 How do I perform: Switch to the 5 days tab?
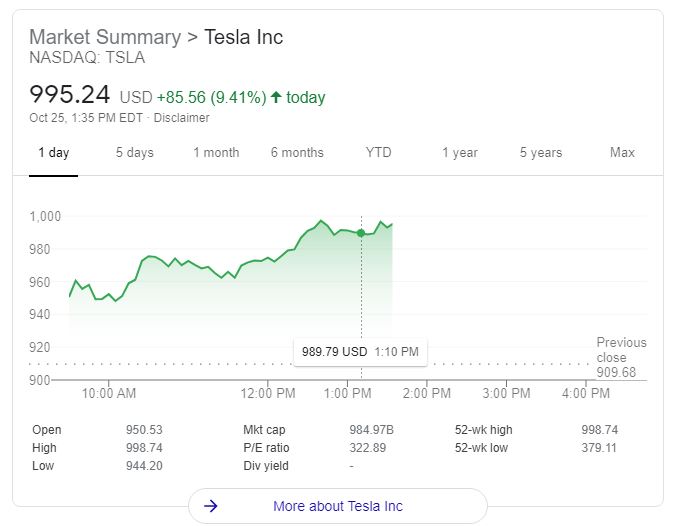134,153
